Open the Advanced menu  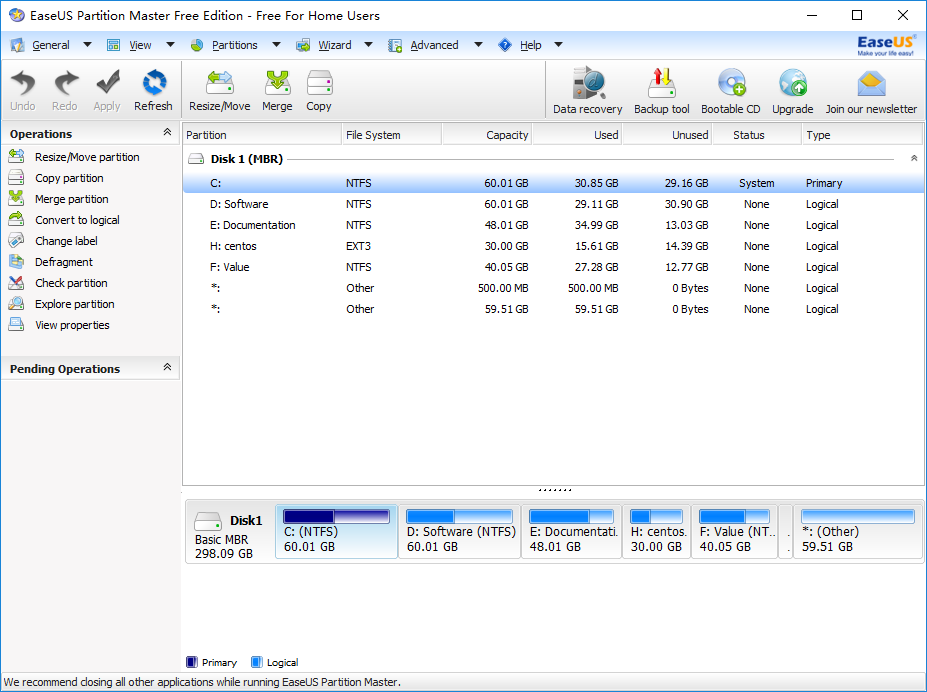click(434, 45)
